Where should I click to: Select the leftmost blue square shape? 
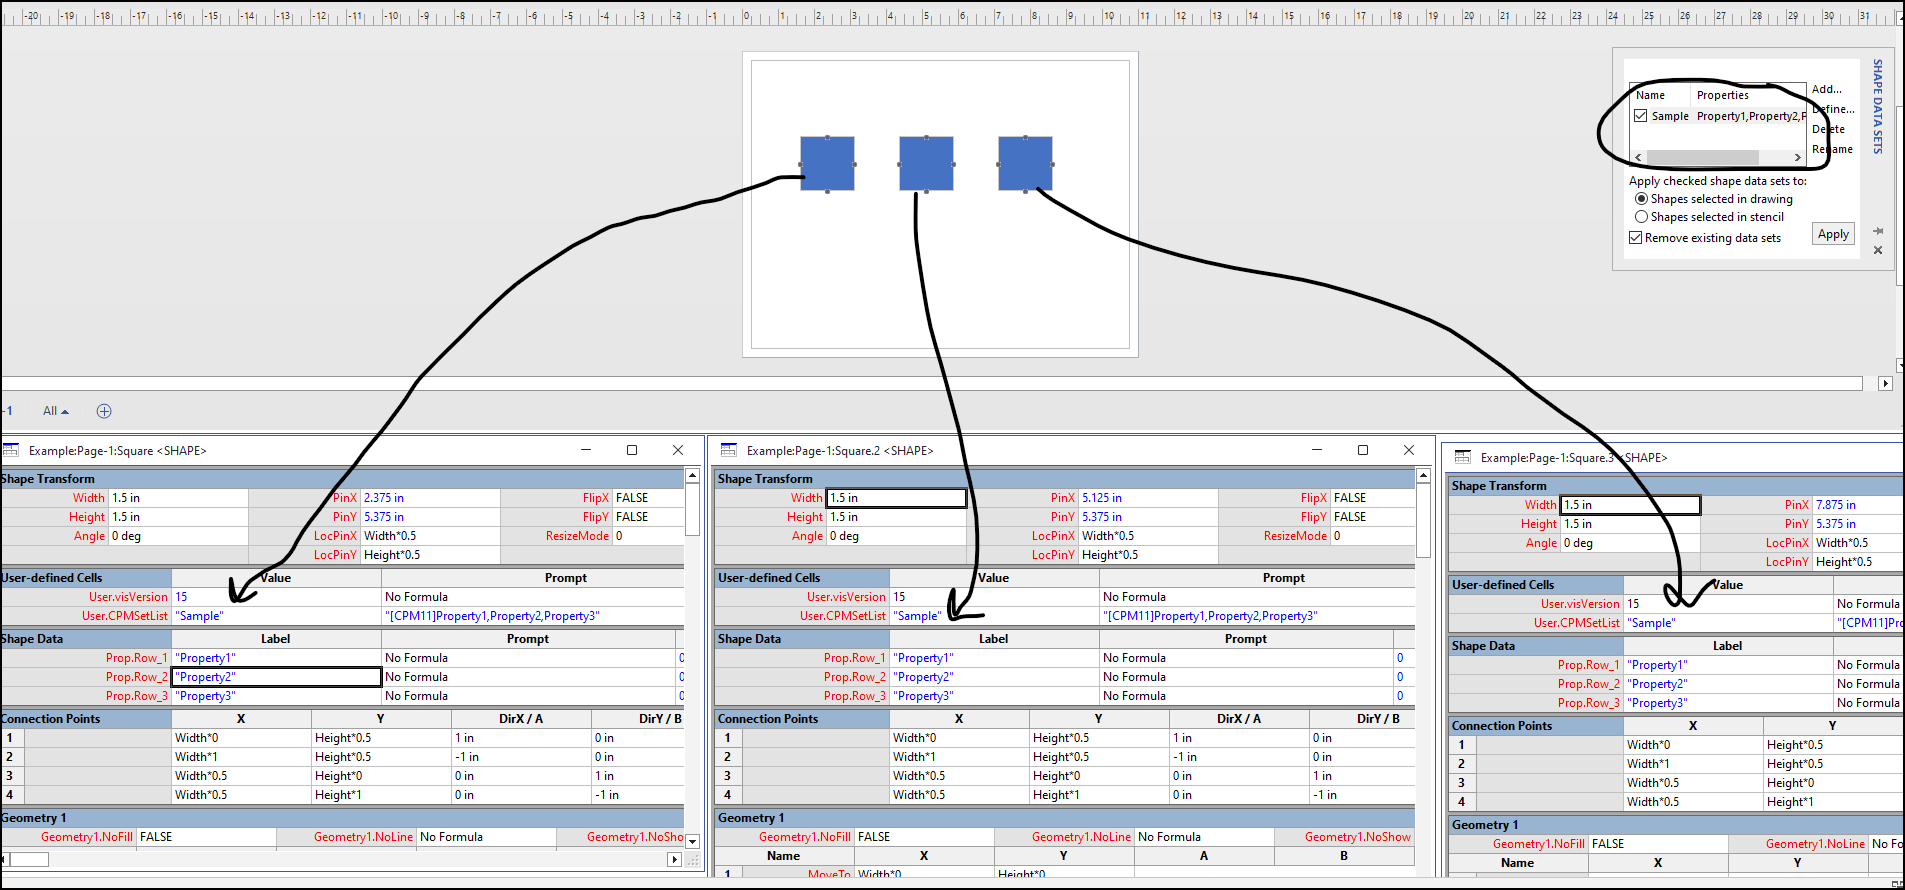[x=827, y=163]
